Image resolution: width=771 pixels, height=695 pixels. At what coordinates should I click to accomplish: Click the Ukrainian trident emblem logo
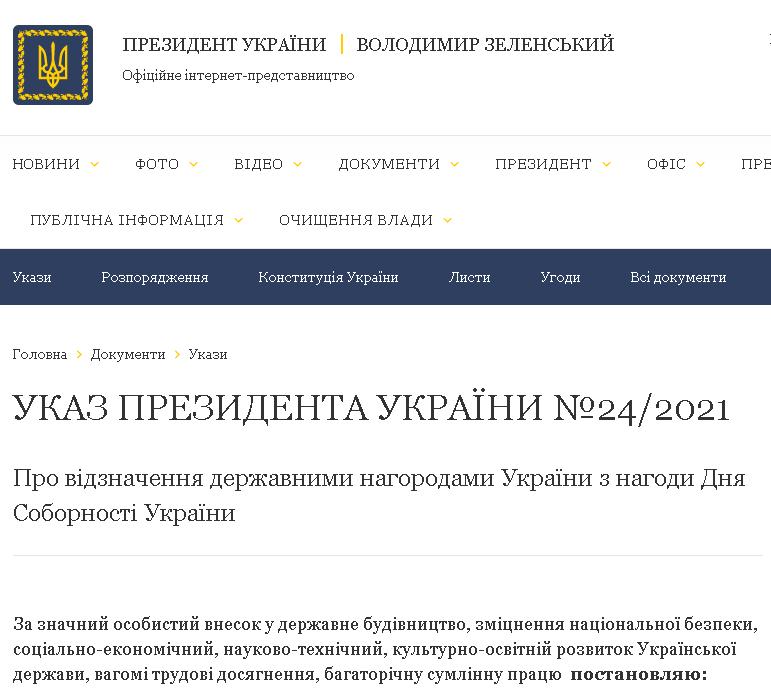point(52,65)
